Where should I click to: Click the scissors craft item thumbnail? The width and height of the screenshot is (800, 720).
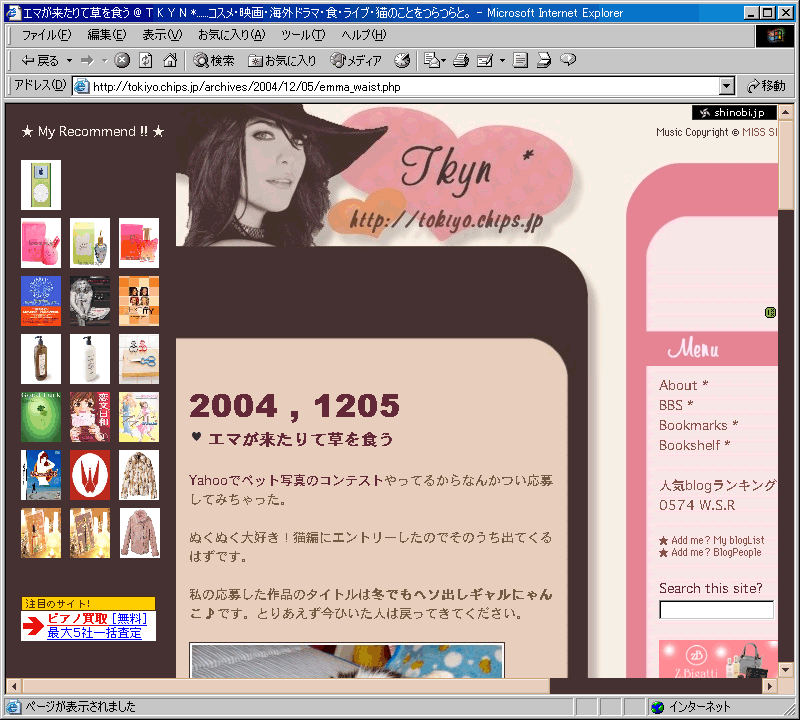click(x=139, y=359)
